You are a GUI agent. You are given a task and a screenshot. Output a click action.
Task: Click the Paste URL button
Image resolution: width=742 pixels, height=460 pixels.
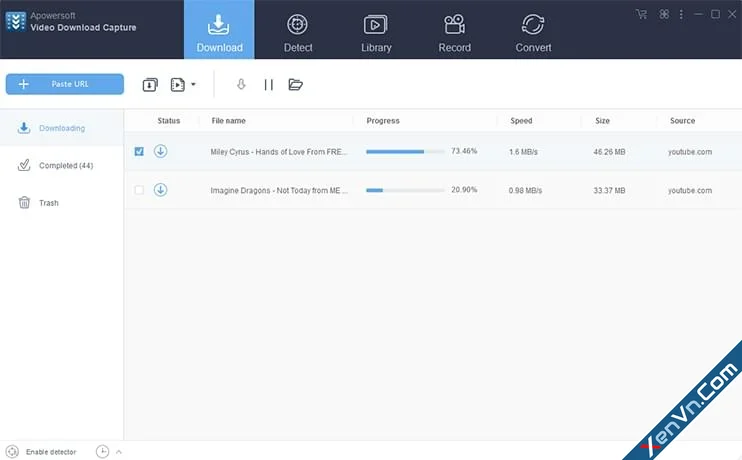(65, 84)
